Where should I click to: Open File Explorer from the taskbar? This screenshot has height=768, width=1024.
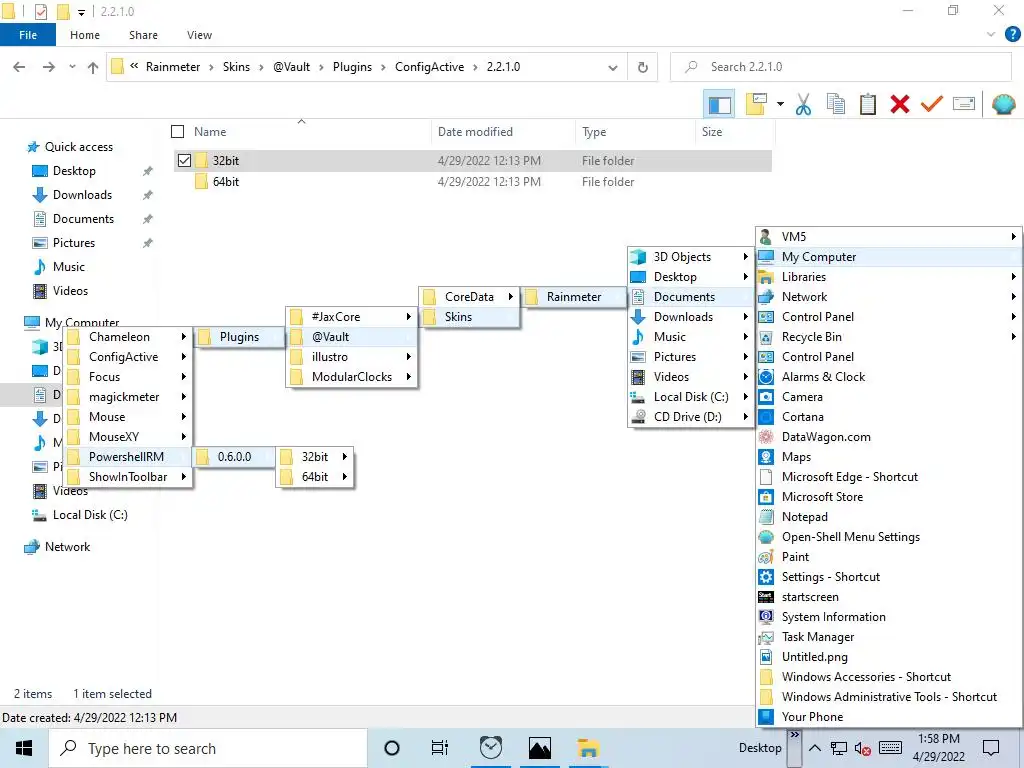point(588,748)
